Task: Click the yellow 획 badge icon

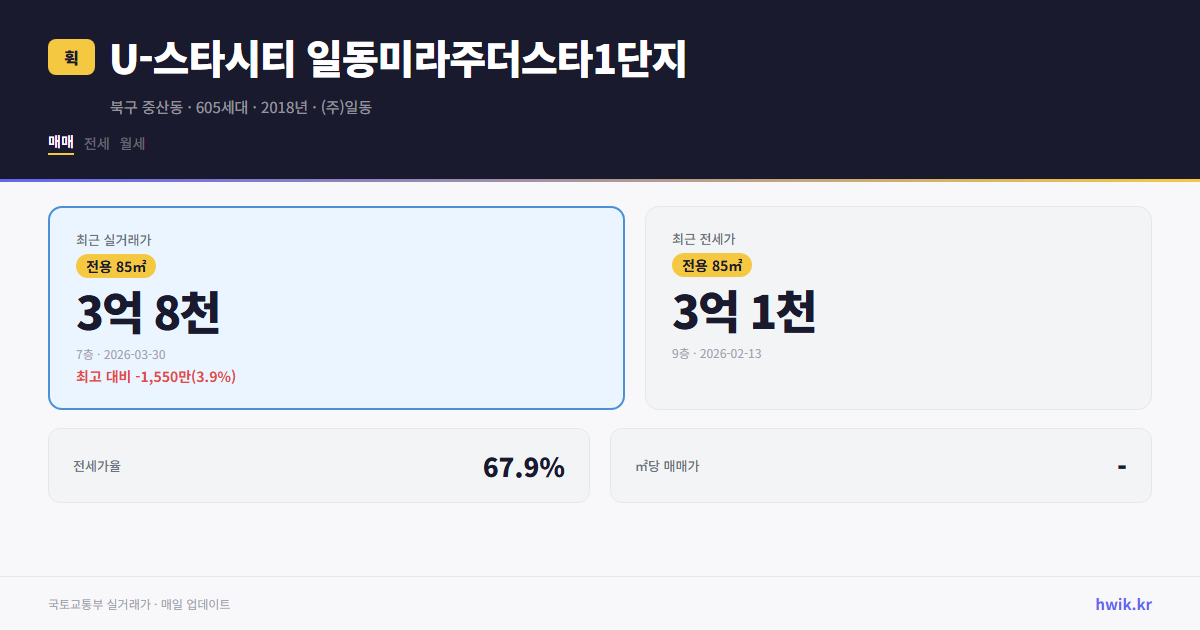Action: [66, 58]
